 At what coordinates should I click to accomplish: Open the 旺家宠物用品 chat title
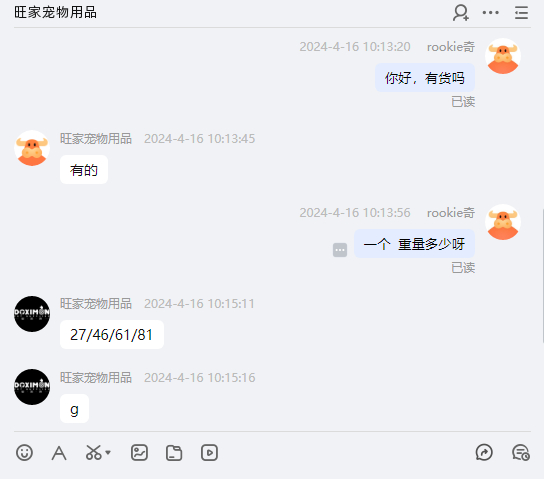(x=56, y=12)
